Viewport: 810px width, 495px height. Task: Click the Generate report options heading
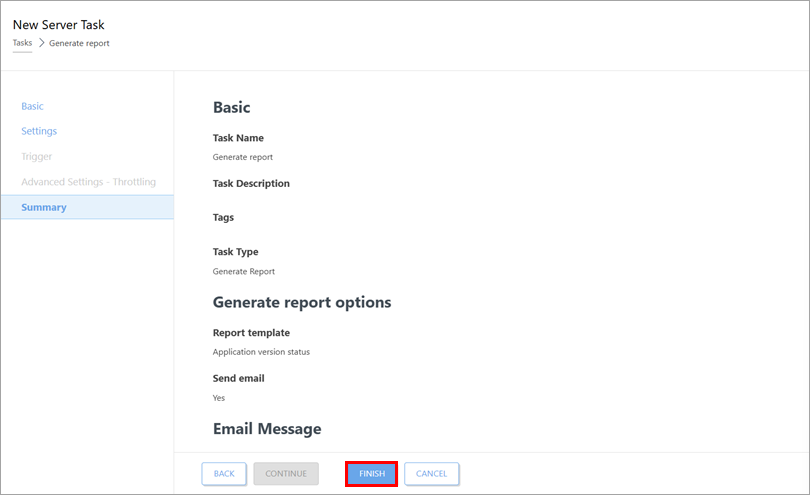pos(301,302)
